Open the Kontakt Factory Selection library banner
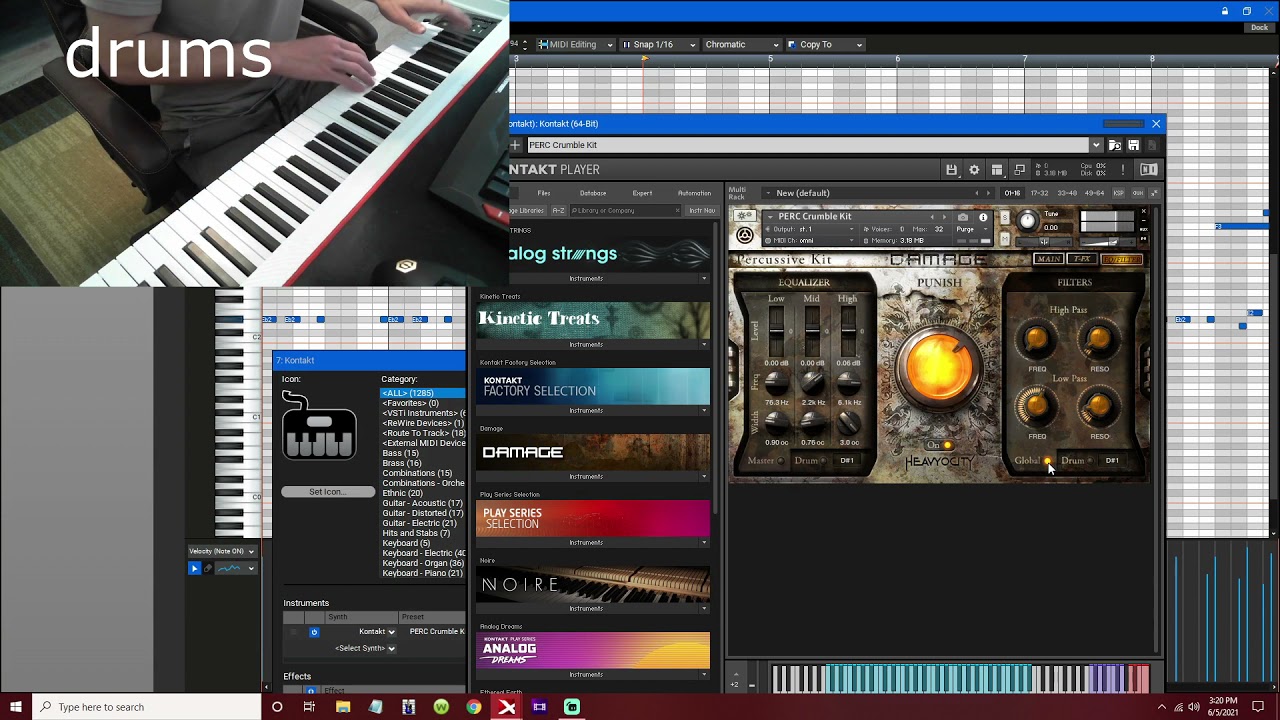This screenshot has width=1280, height=720. 593,386
